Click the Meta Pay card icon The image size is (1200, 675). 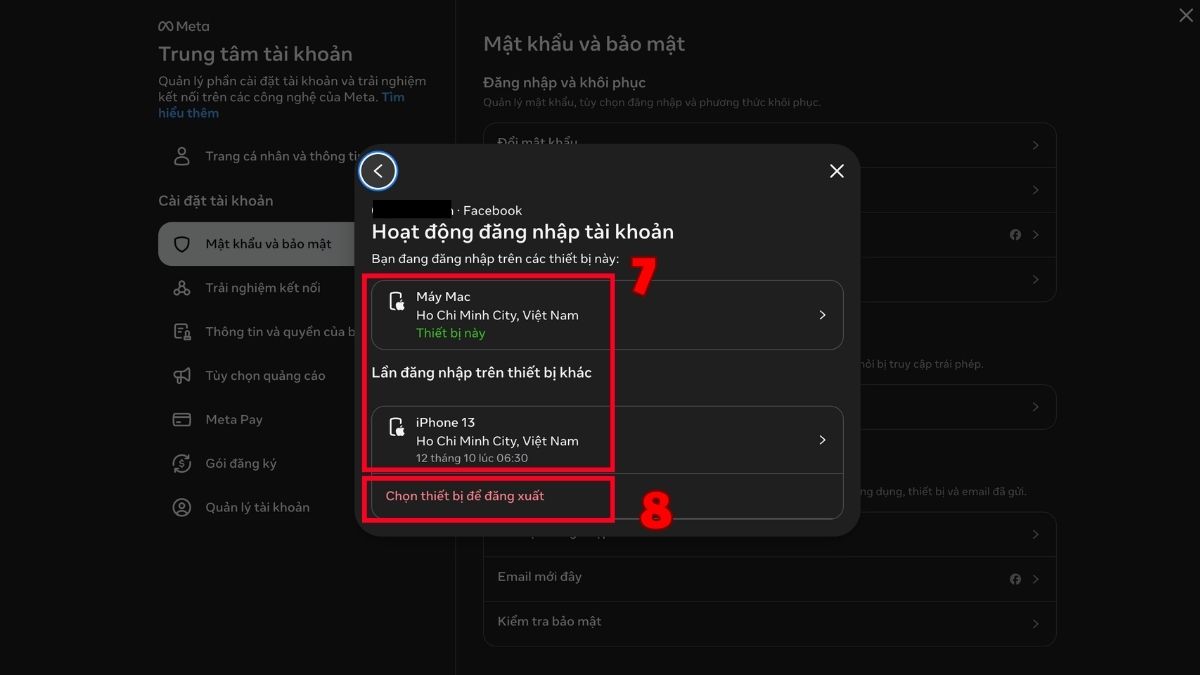pos(181,420)
